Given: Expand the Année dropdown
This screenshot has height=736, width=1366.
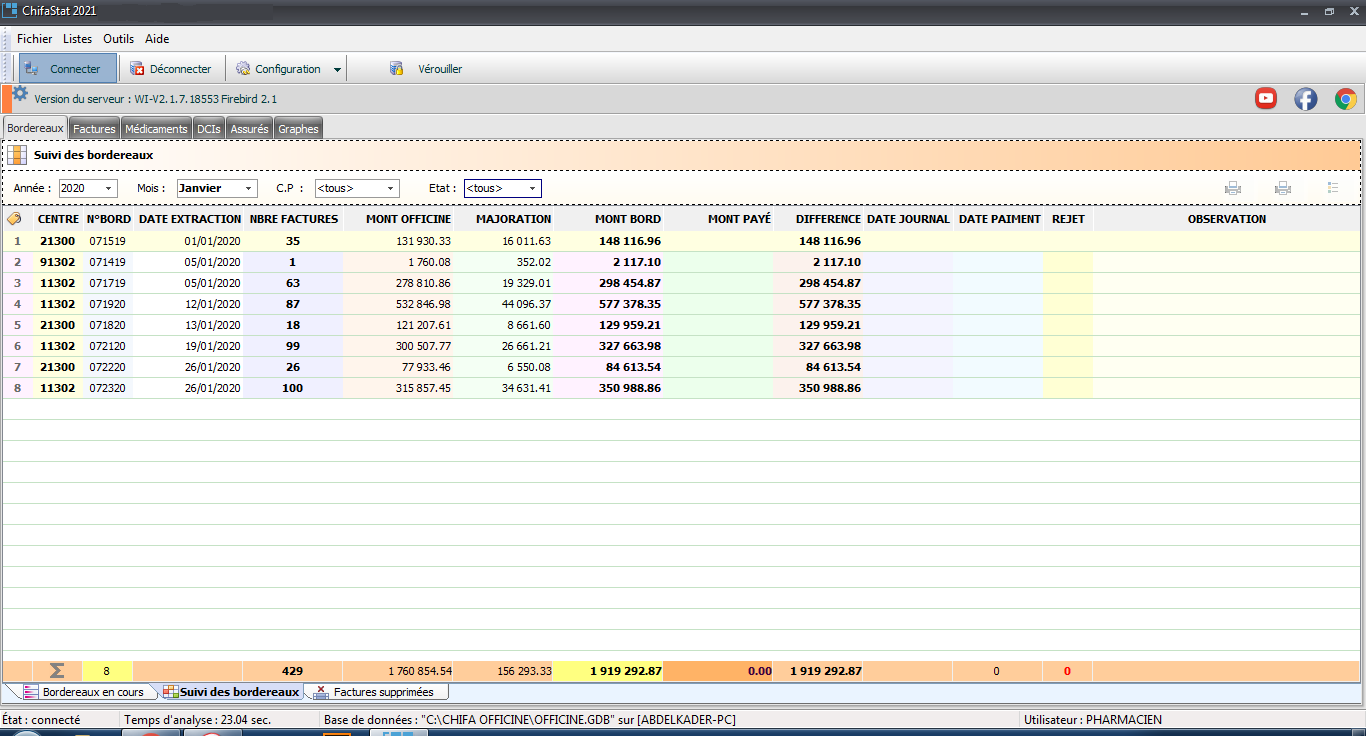Looking at the screenshot, I should pos(108,188).
